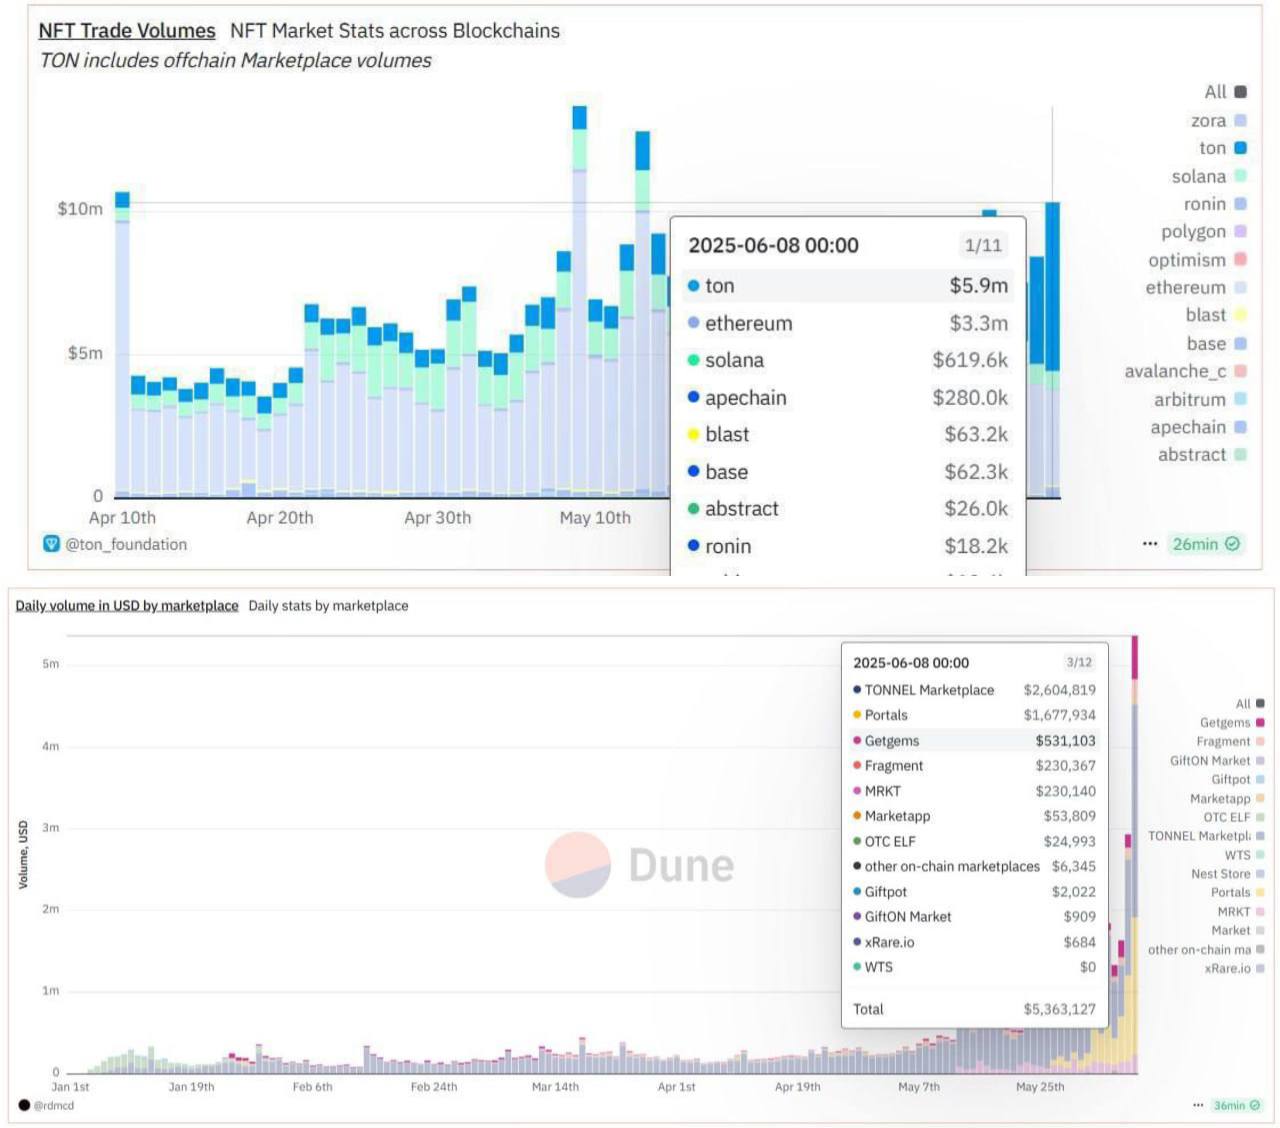Toggle the ton series in the legend
Viewport: 1280px width, 1128px height.
[x=1223, y=148]
